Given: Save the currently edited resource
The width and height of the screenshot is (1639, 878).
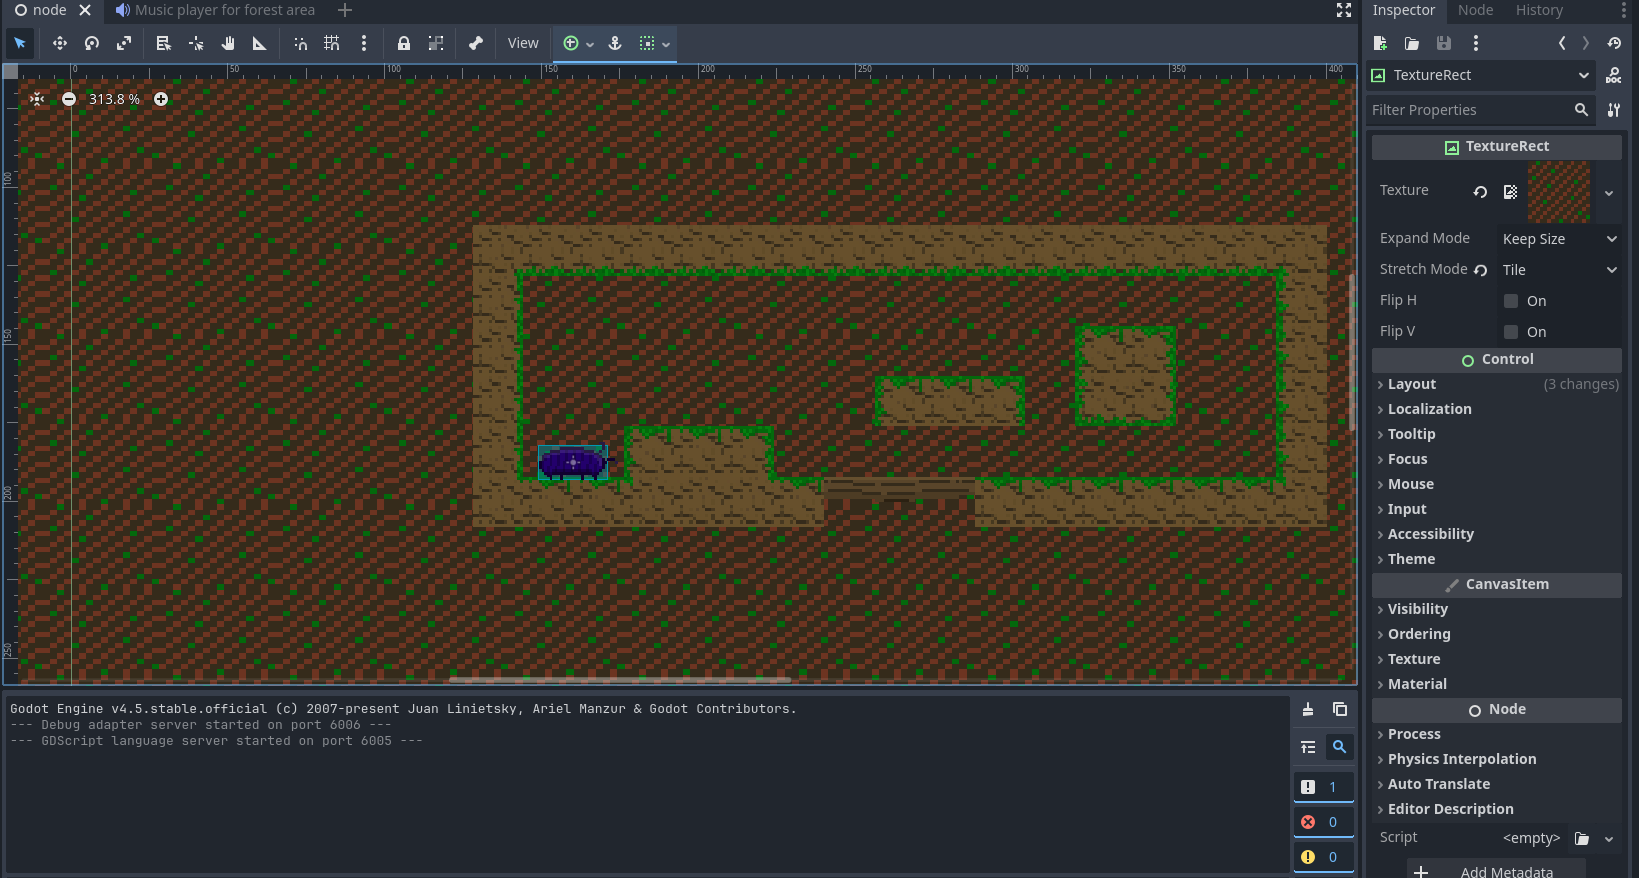Looking at the screenshot, I should tap(1444, 43).
